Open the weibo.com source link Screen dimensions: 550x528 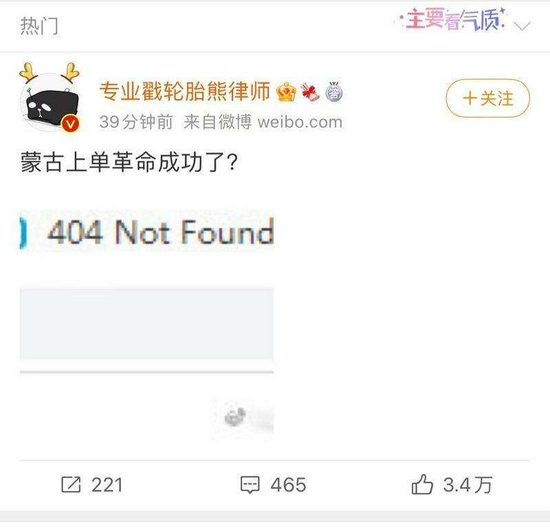(300, 122)
